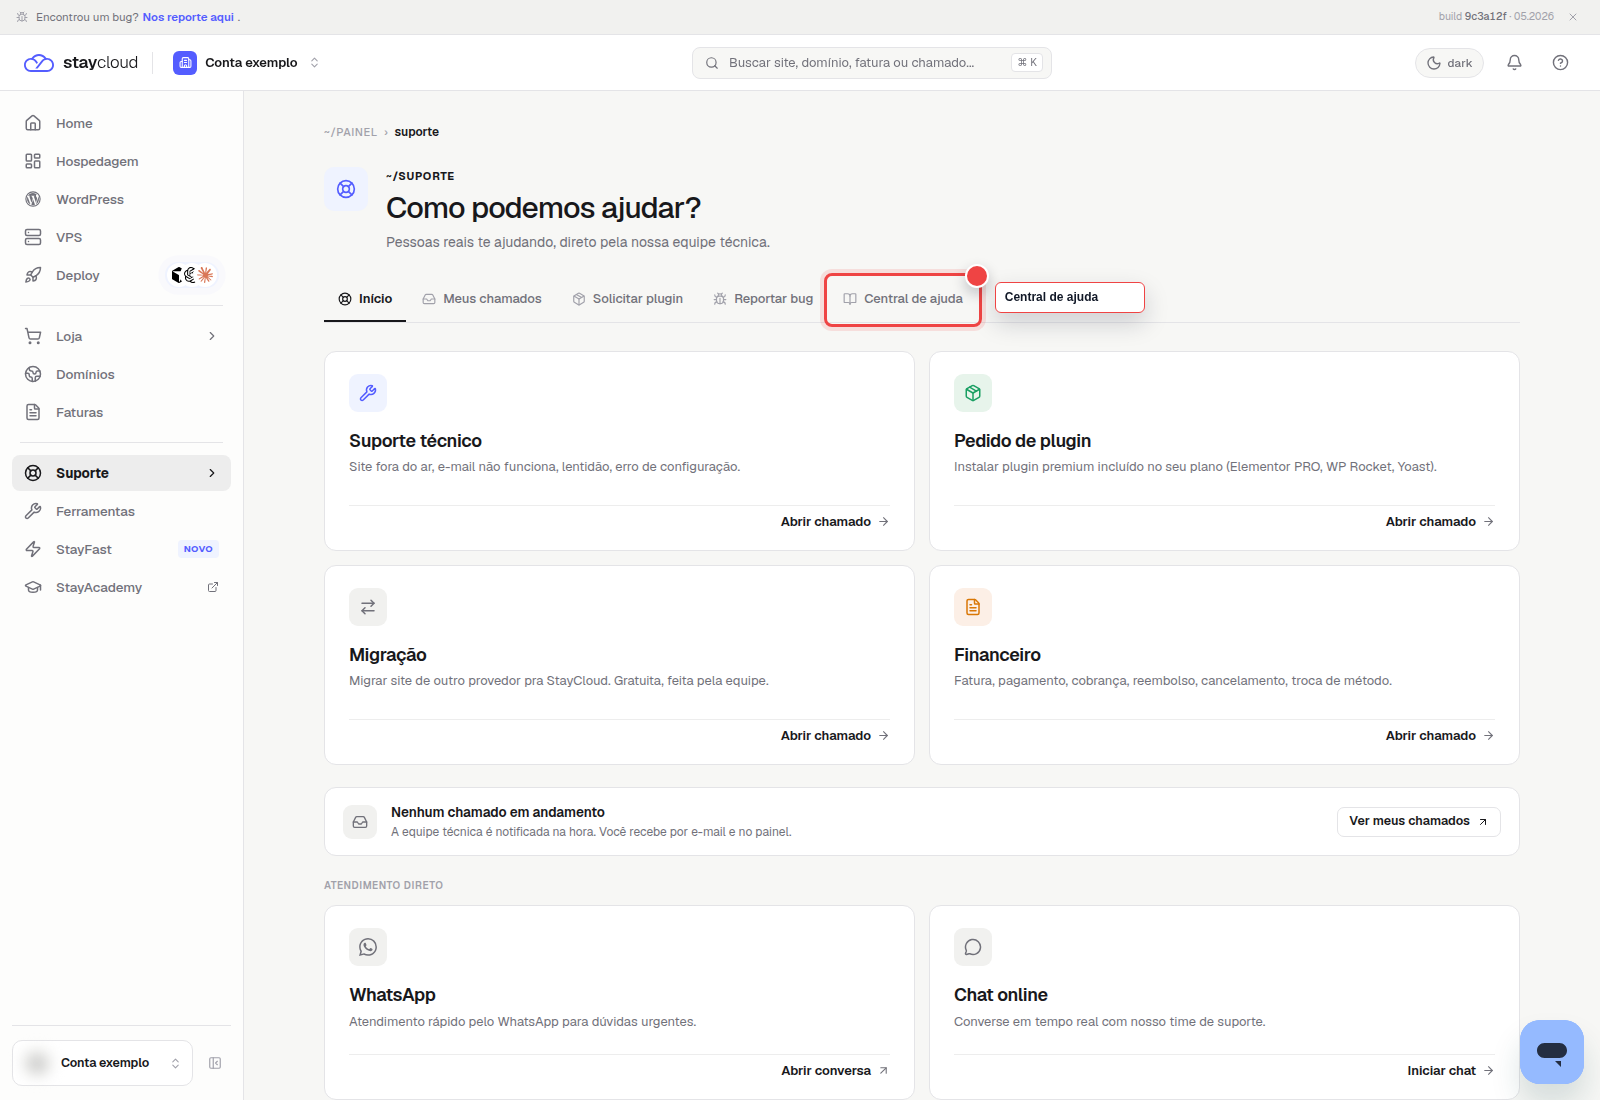Click the Financeiro document icon
Screen dimensions: 1600x1100
pos(973,607)
